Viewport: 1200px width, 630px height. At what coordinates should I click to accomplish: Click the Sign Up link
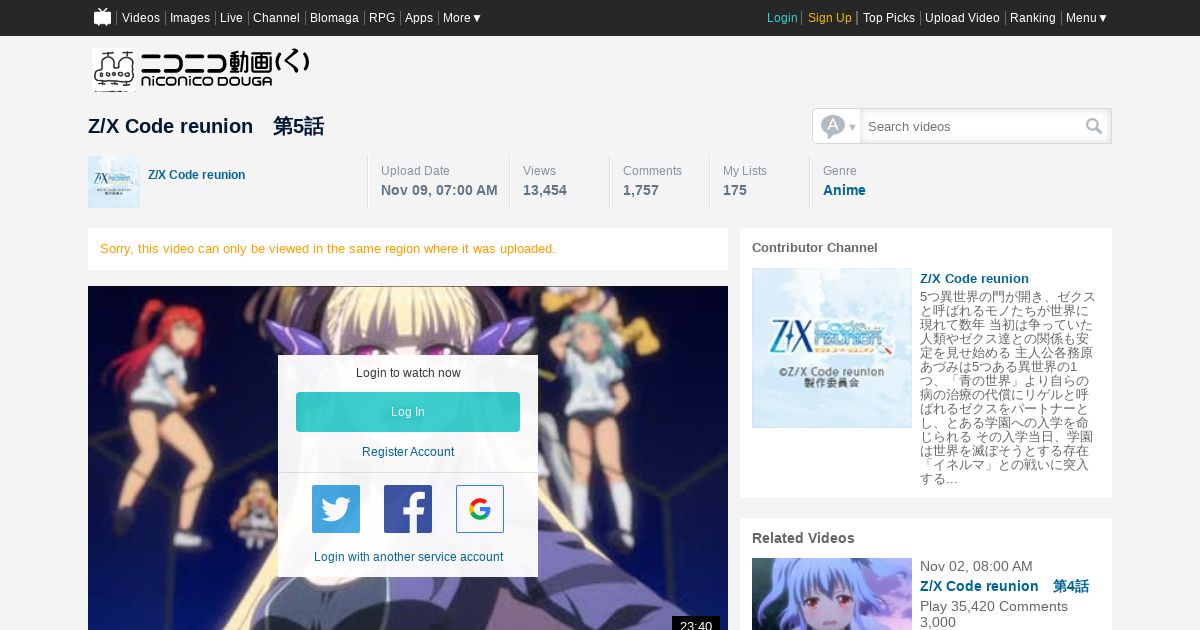830,18
